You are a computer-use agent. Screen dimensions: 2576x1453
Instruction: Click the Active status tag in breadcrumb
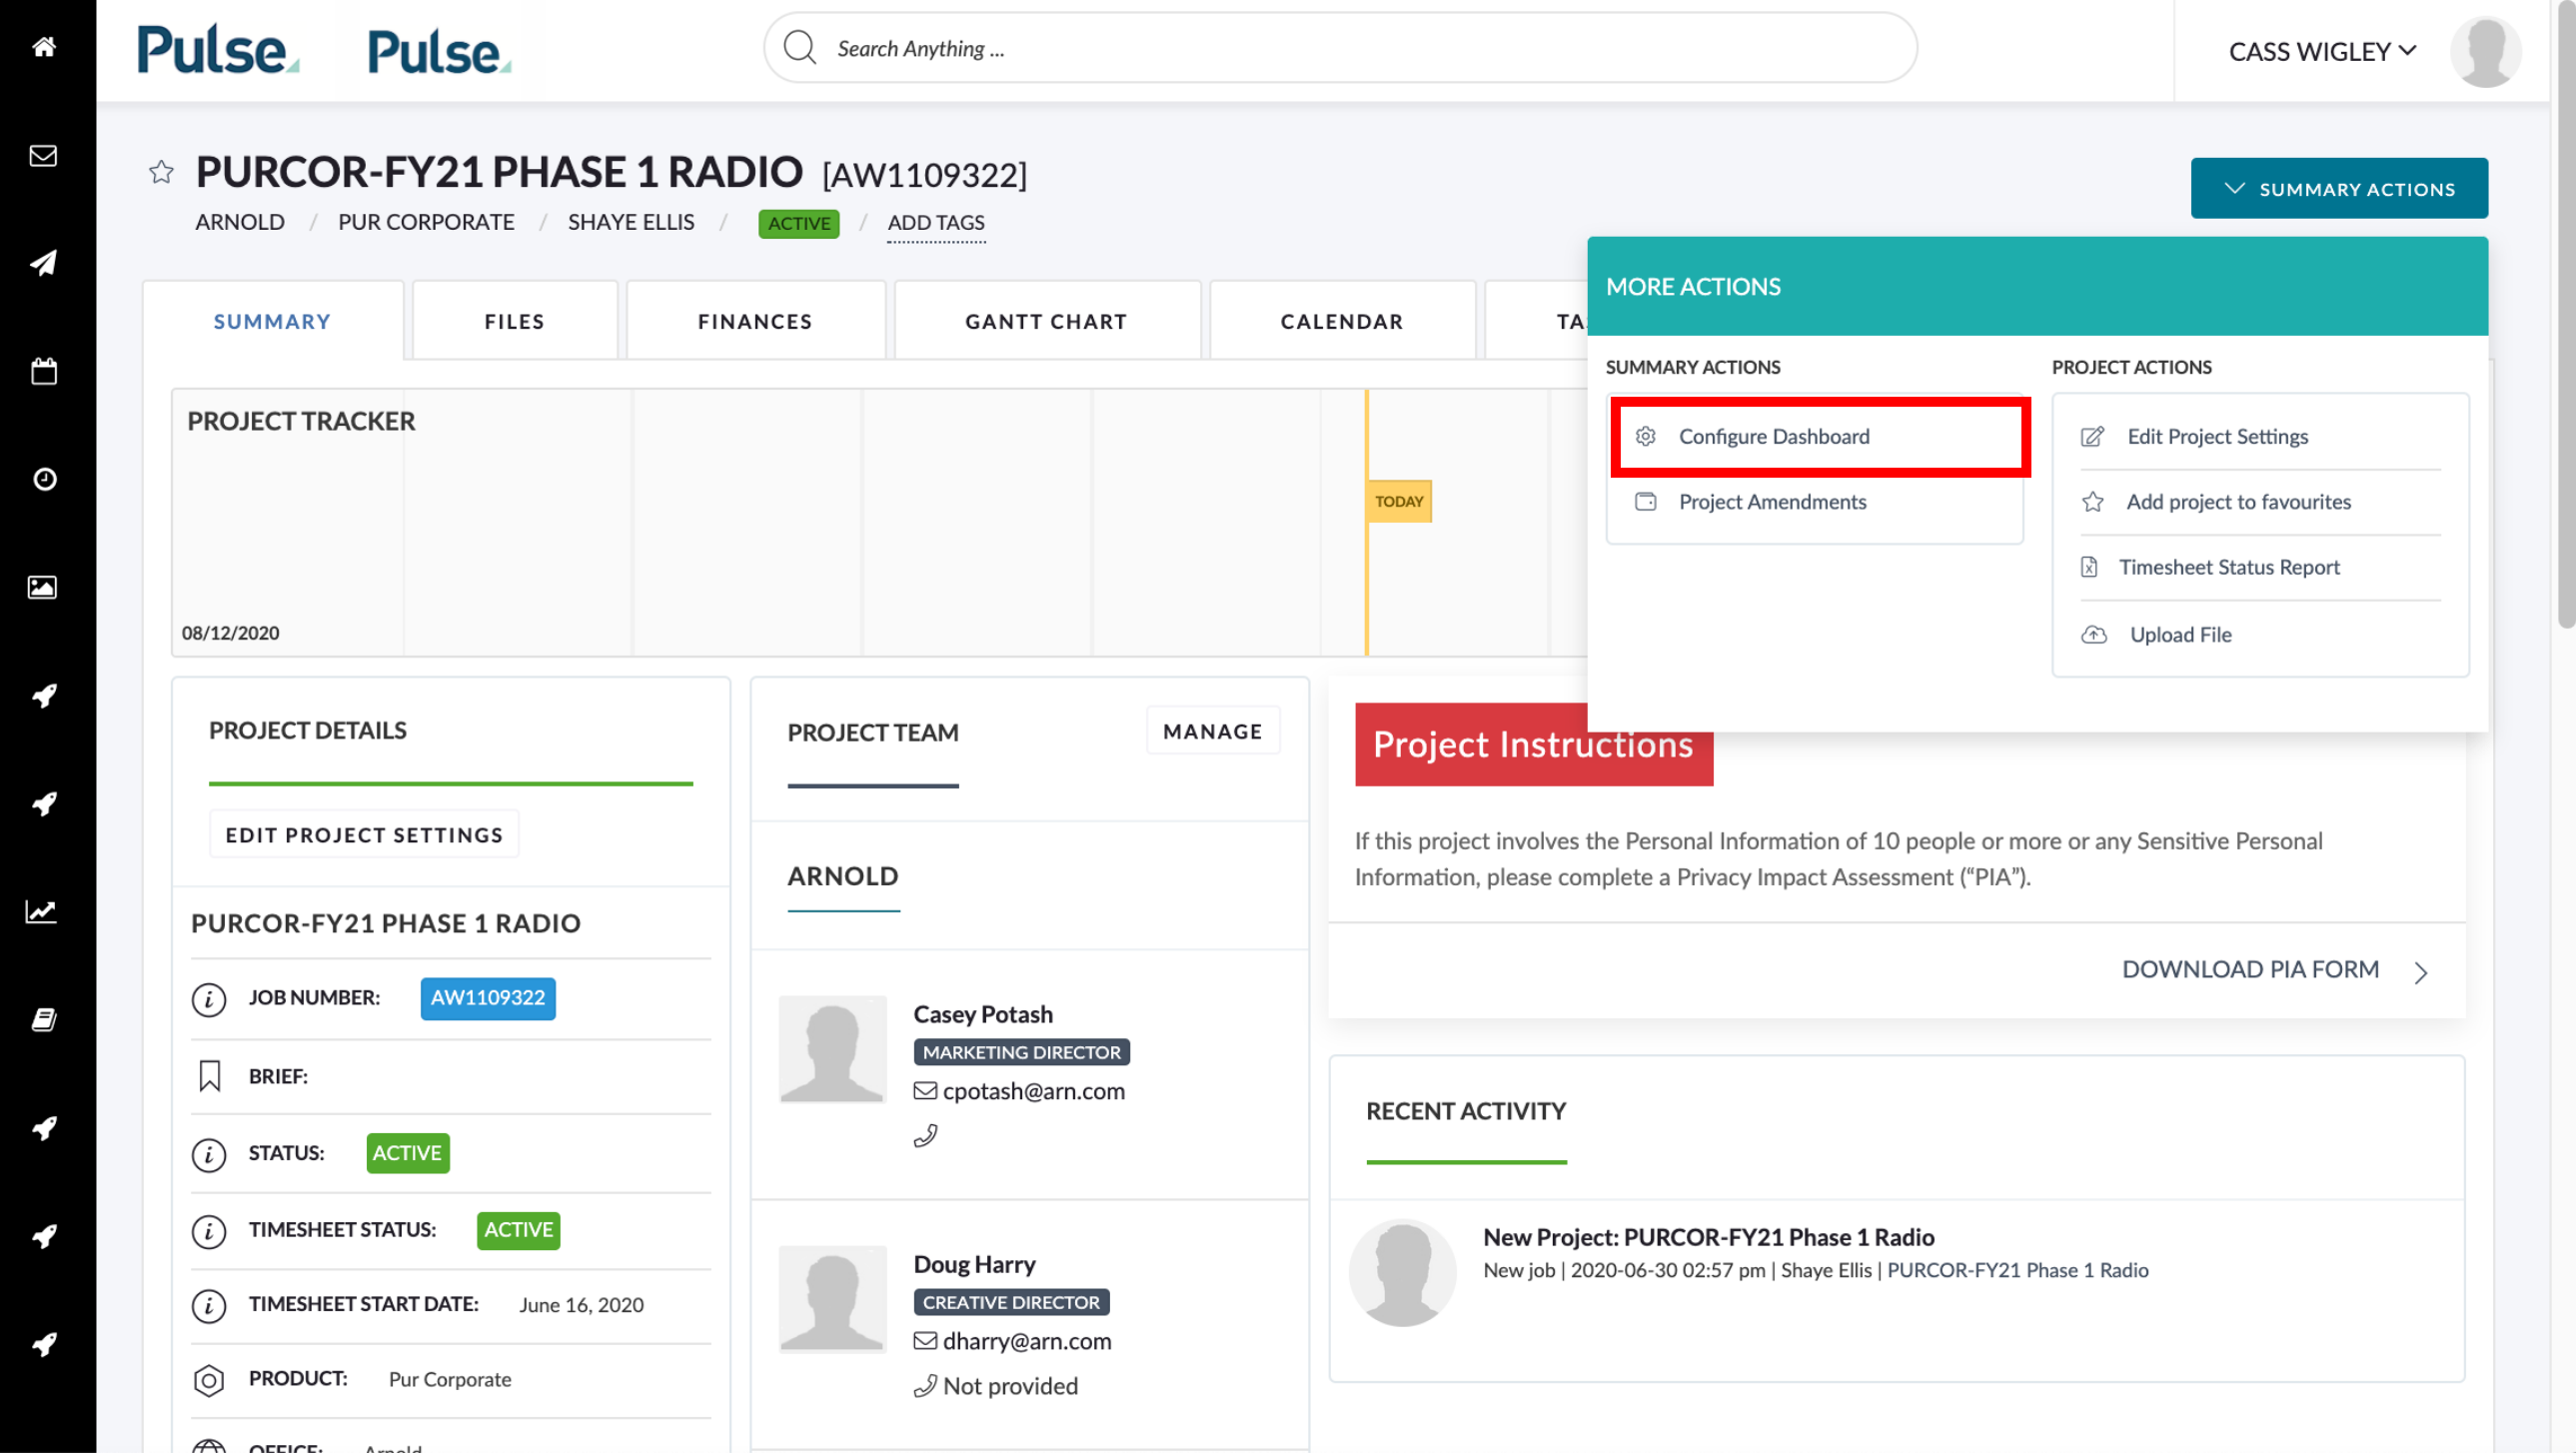point(799,223)
